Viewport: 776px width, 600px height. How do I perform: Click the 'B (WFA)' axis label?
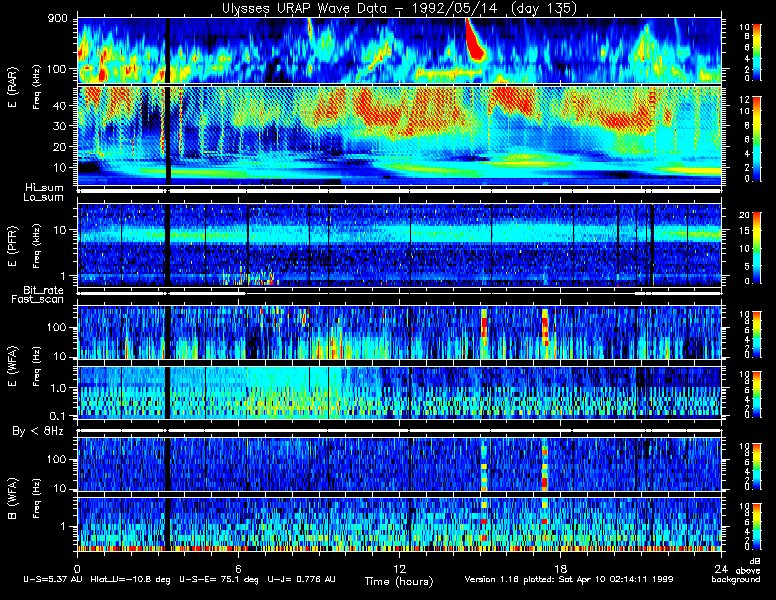pos(12,499)
